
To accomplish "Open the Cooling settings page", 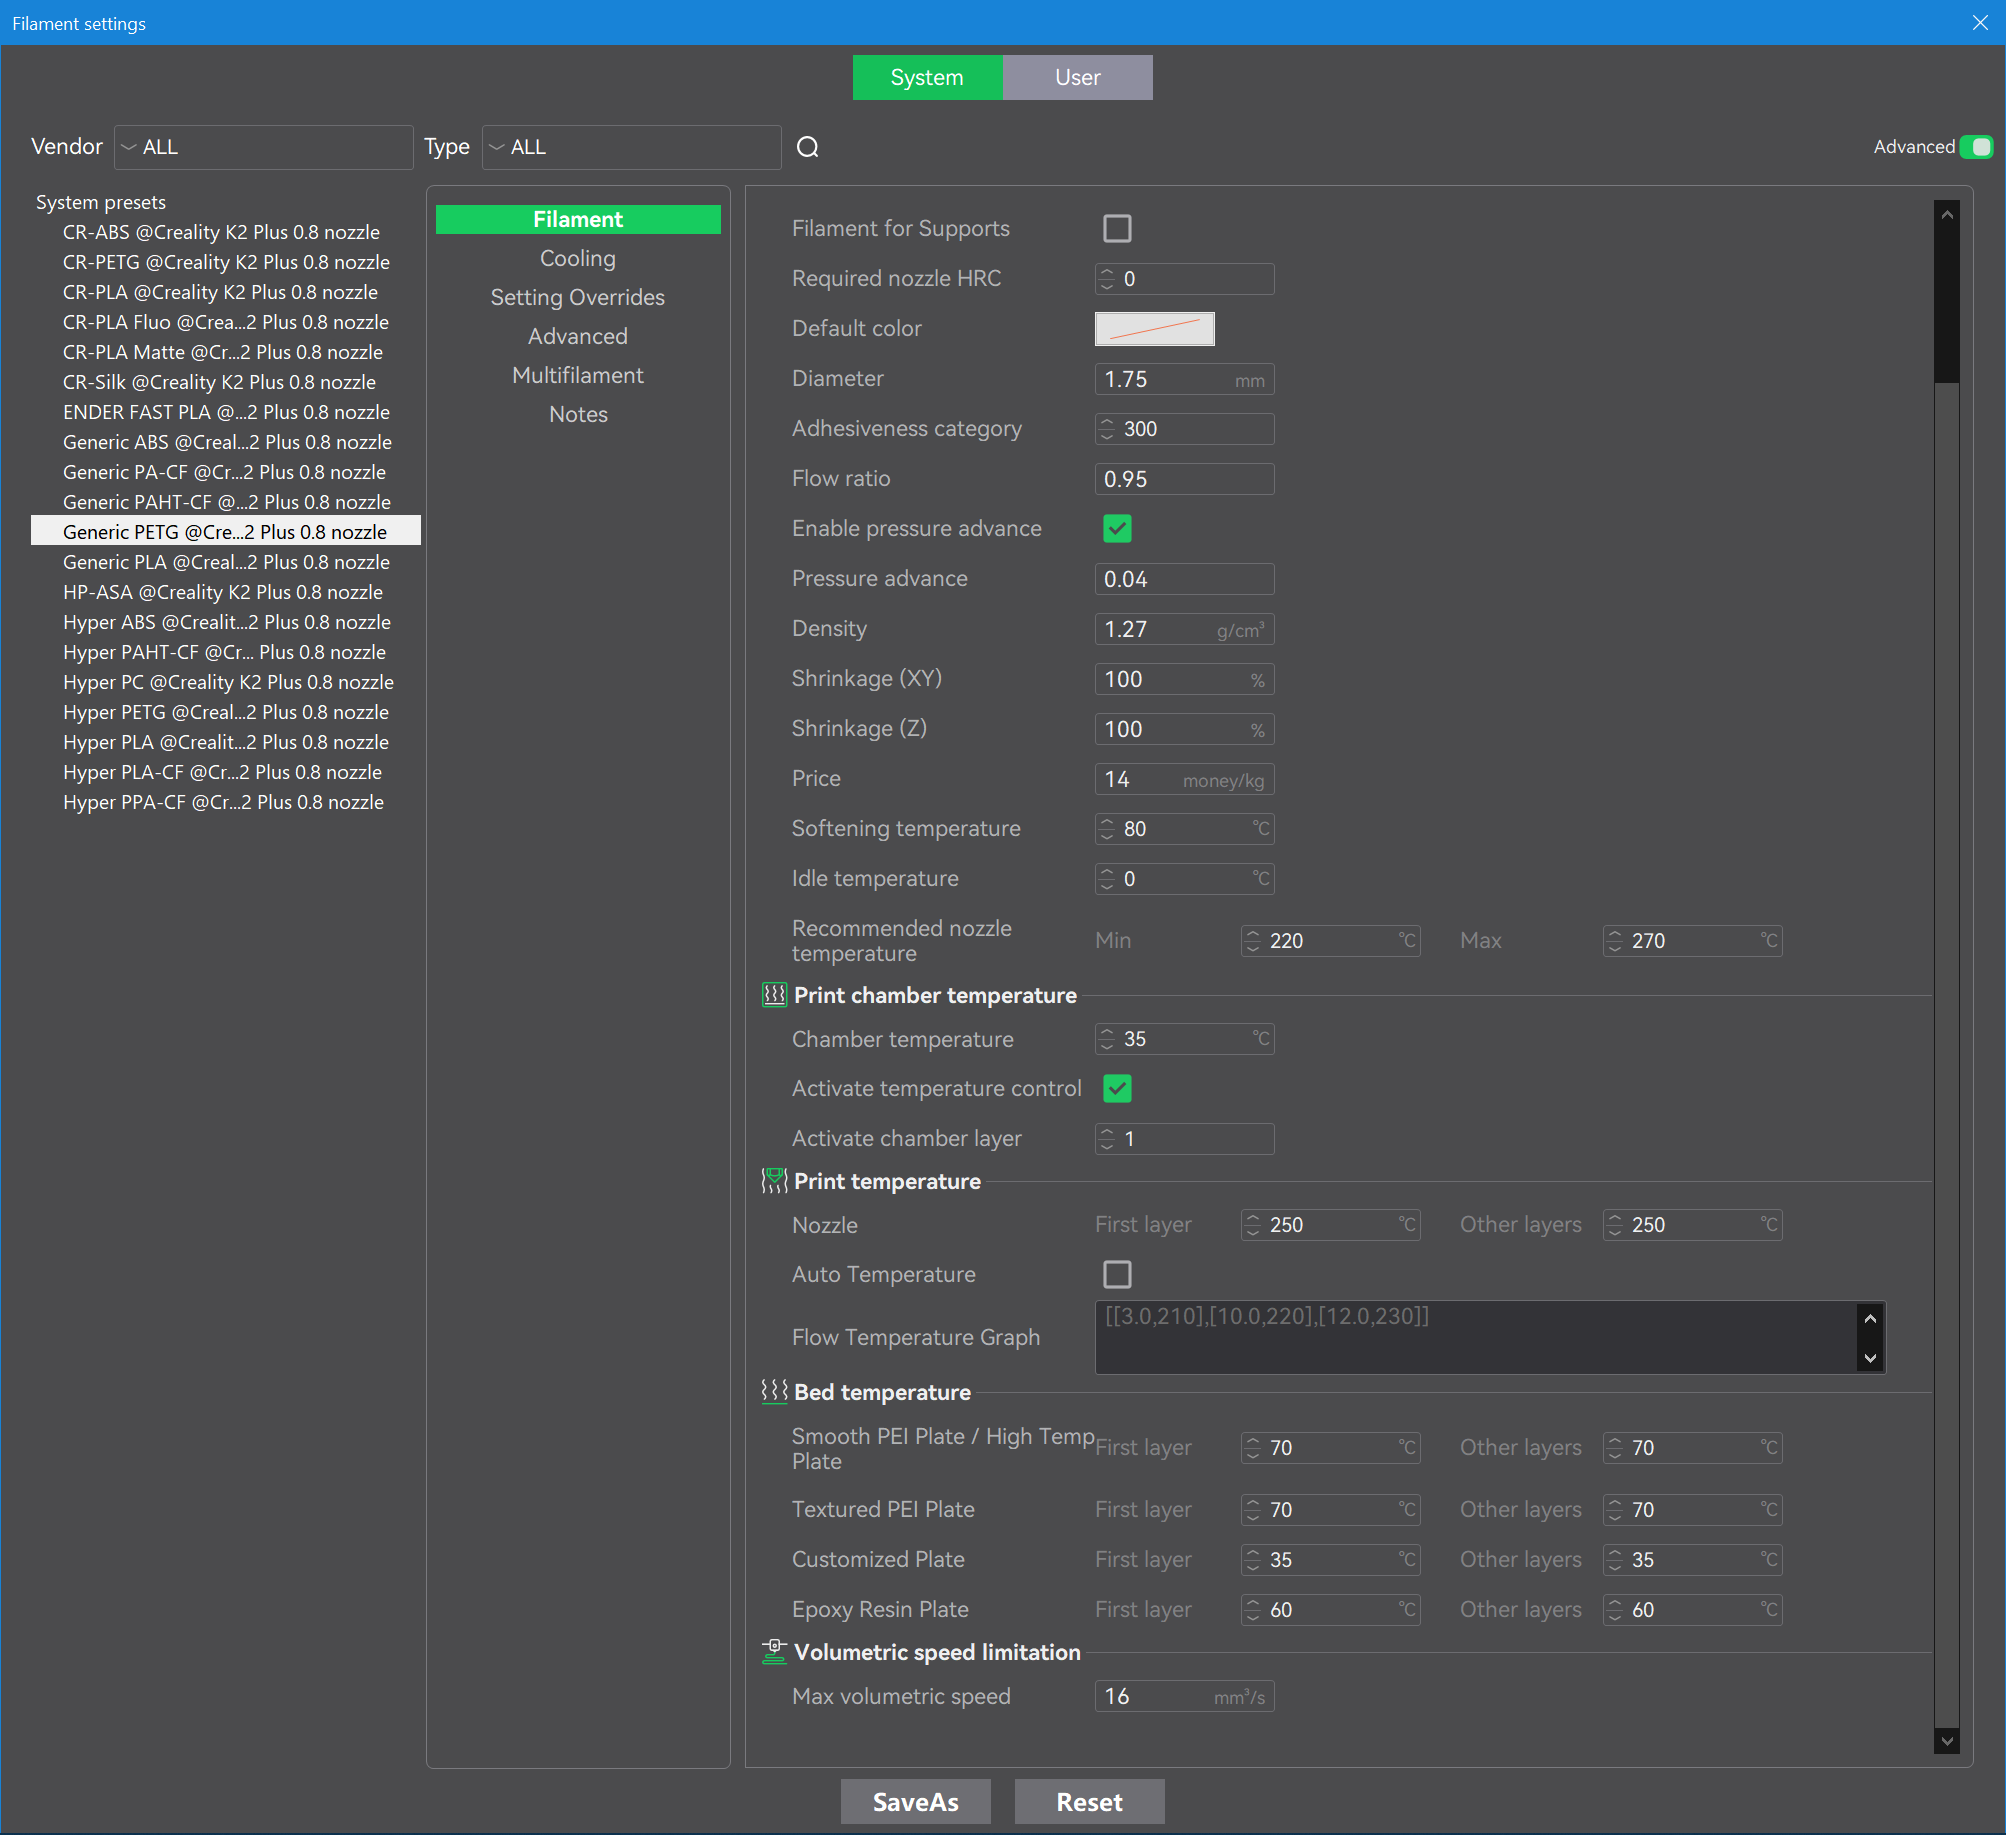I will [577, 258].
